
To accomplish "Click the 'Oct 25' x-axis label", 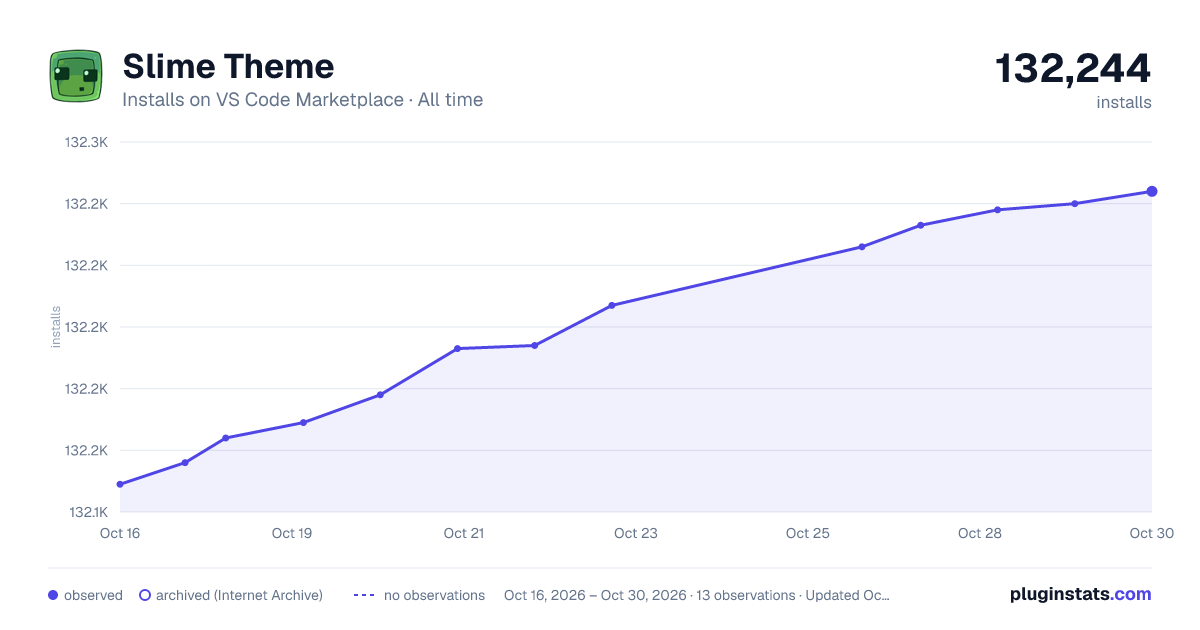I will pos(808,533).
